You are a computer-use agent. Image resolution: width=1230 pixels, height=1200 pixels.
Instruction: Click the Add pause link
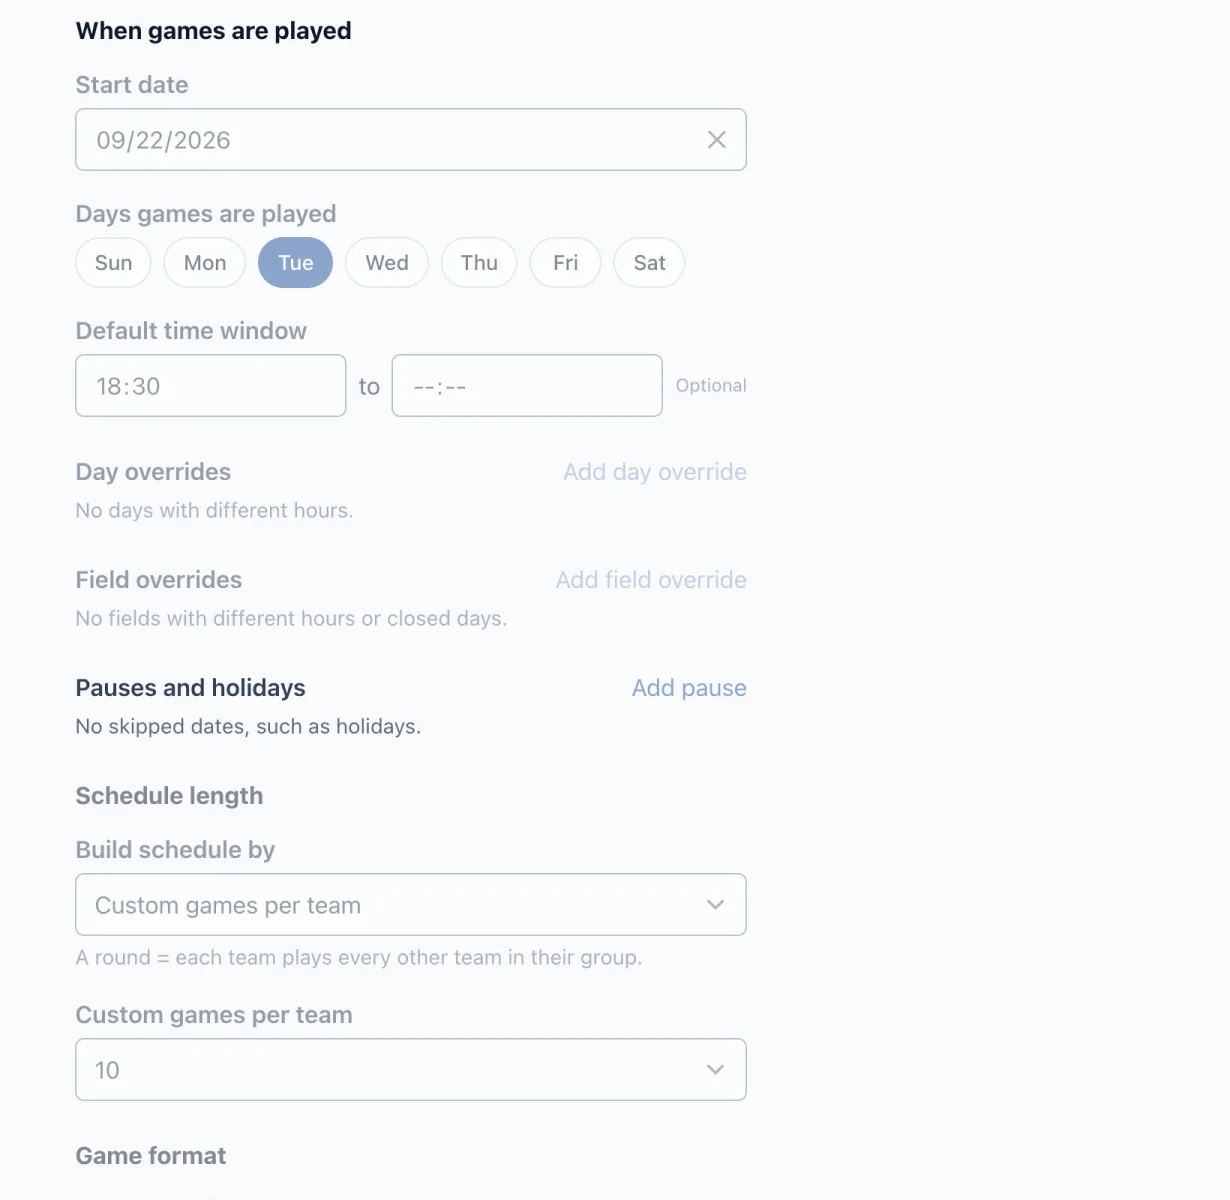pos(689,688)
